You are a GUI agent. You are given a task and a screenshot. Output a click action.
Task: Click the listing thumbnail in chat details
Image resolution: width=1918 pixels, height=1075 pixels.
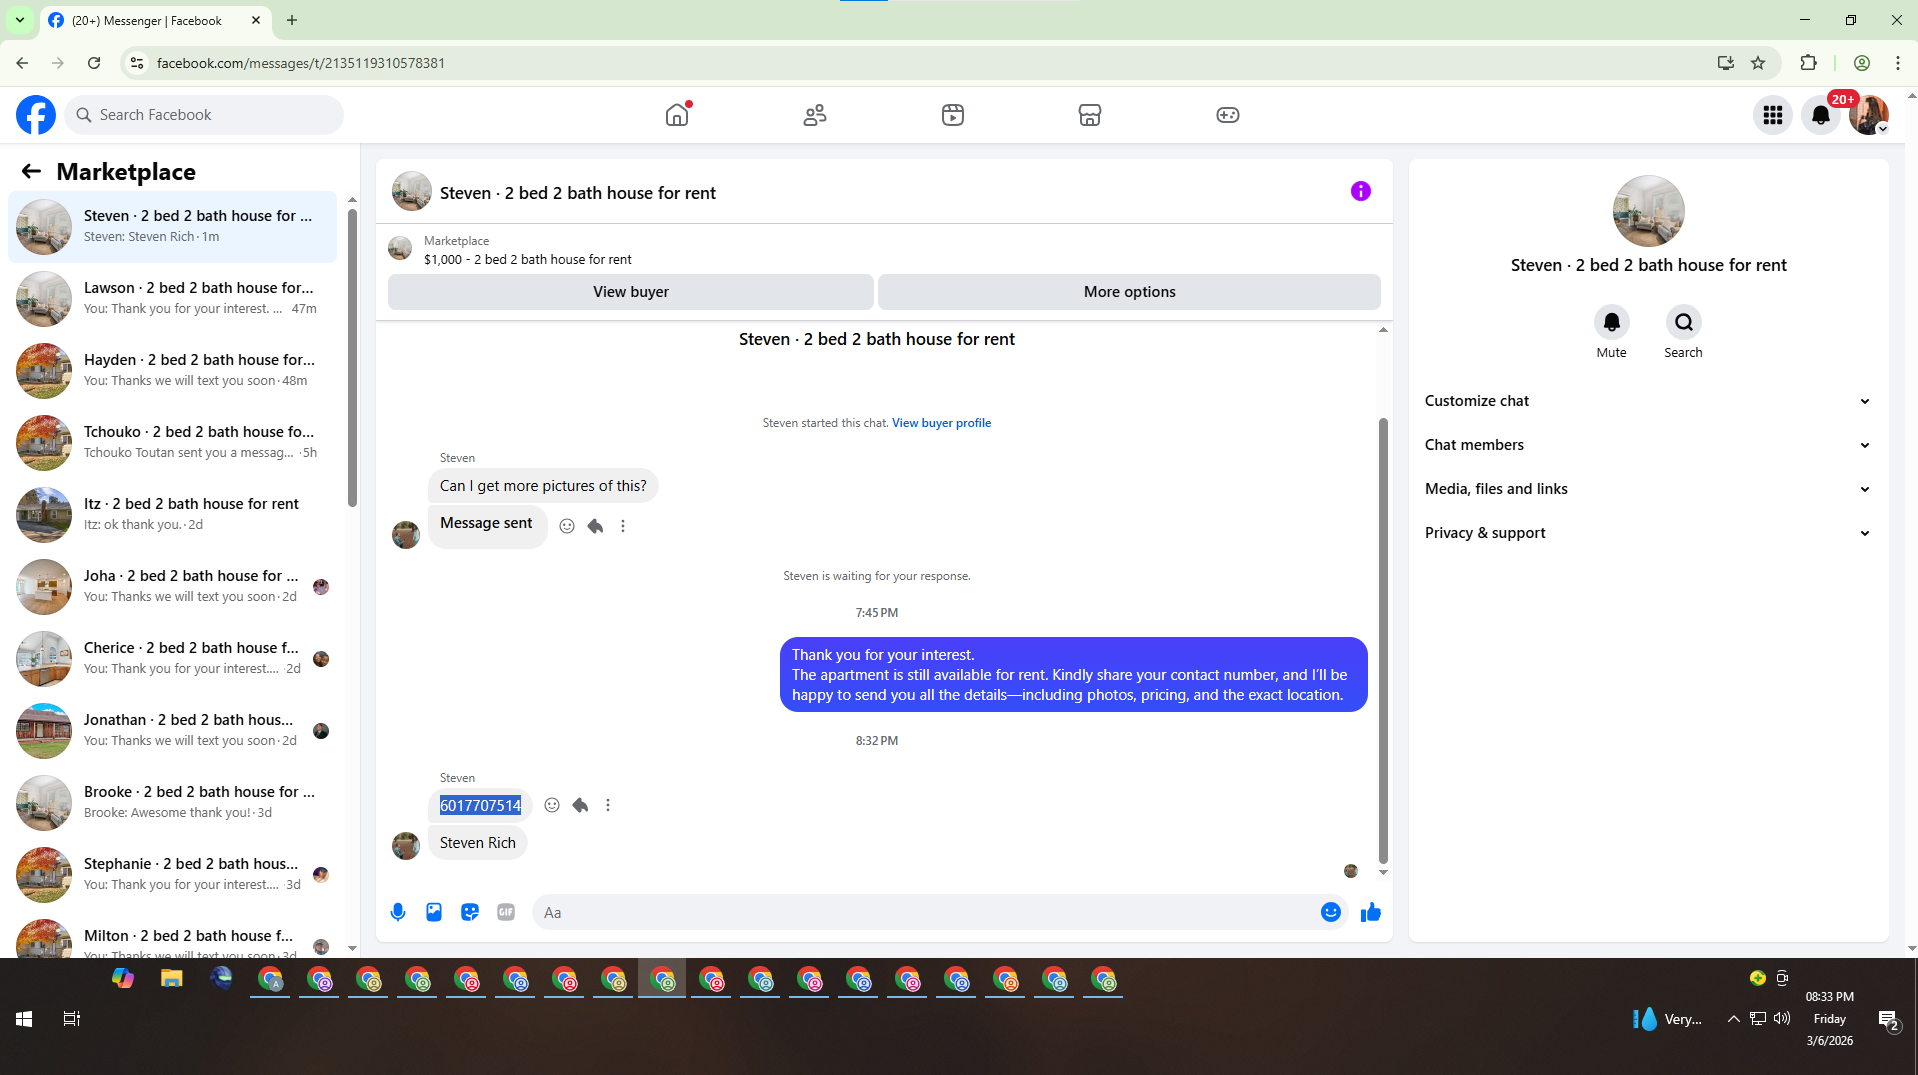pyautogui.click(x=1648, y=211)
